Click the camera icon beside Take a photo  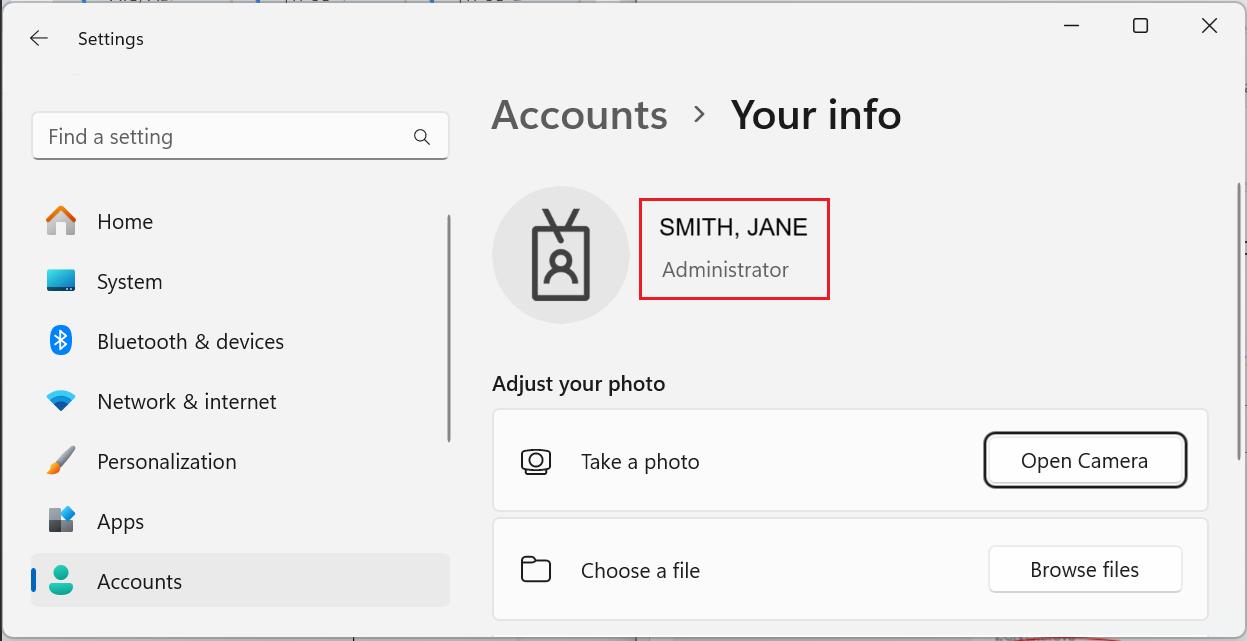(536, 461)
